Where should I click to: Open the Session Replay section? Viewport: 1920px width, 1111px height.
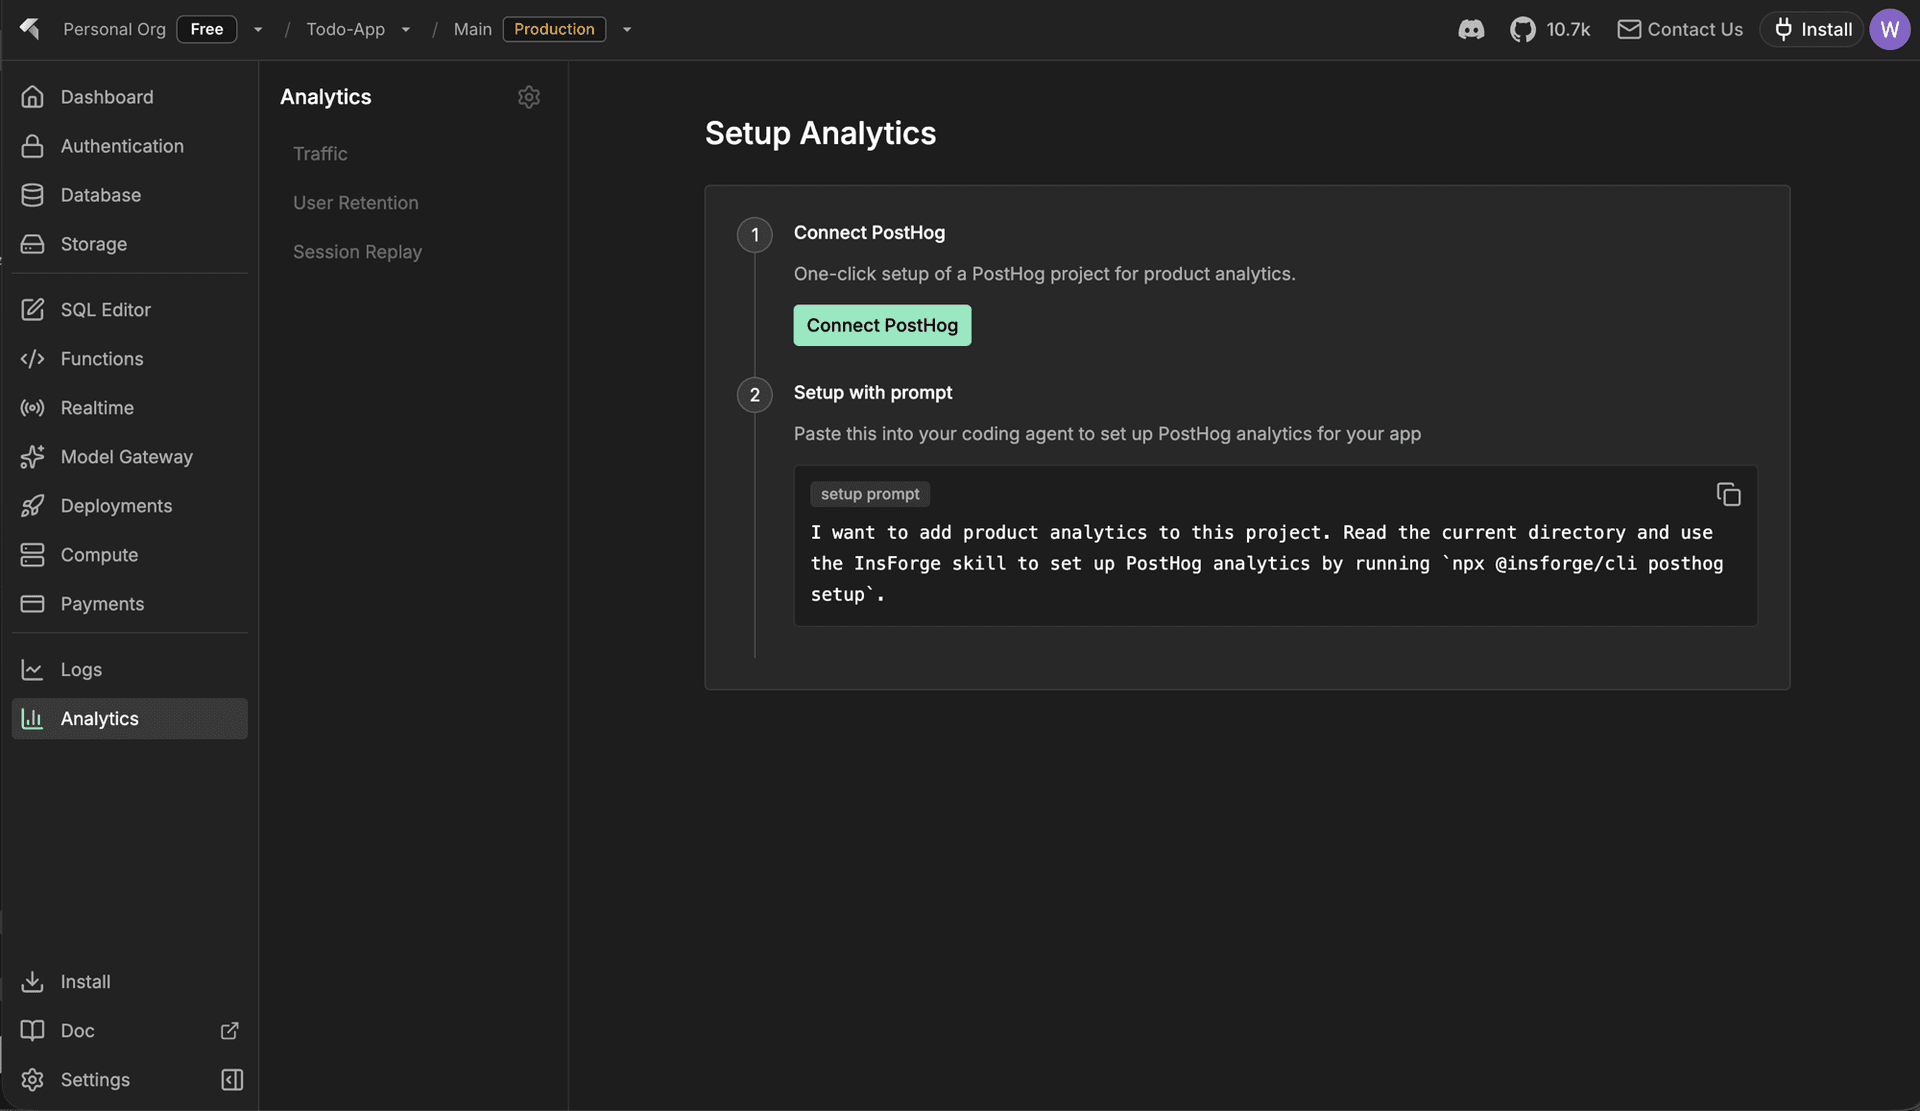tap(357, 251)
